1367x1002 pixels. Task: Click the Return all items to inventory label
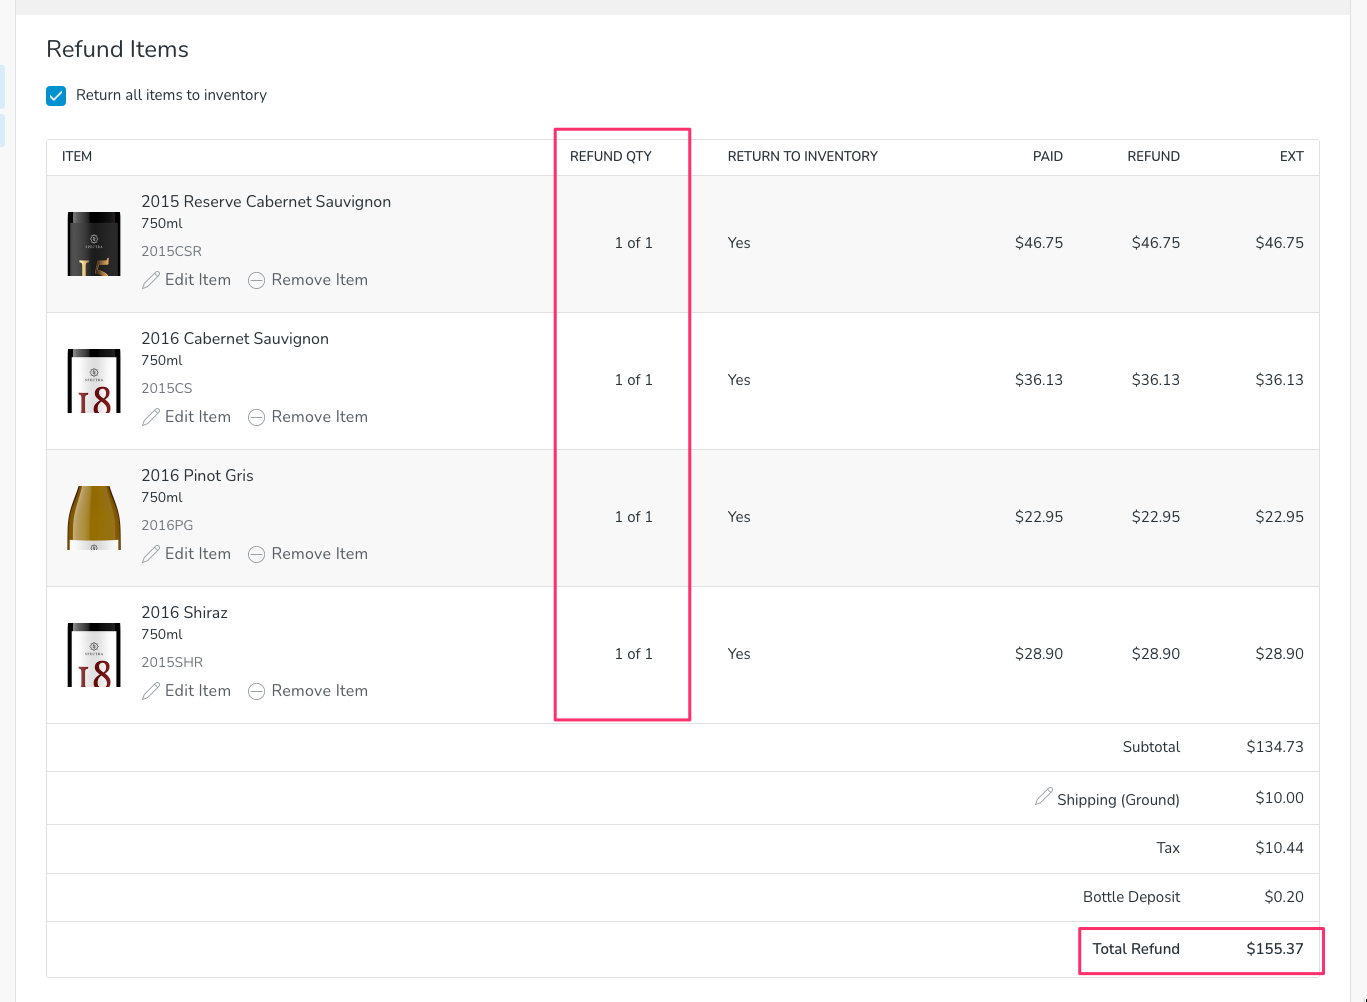171,95
